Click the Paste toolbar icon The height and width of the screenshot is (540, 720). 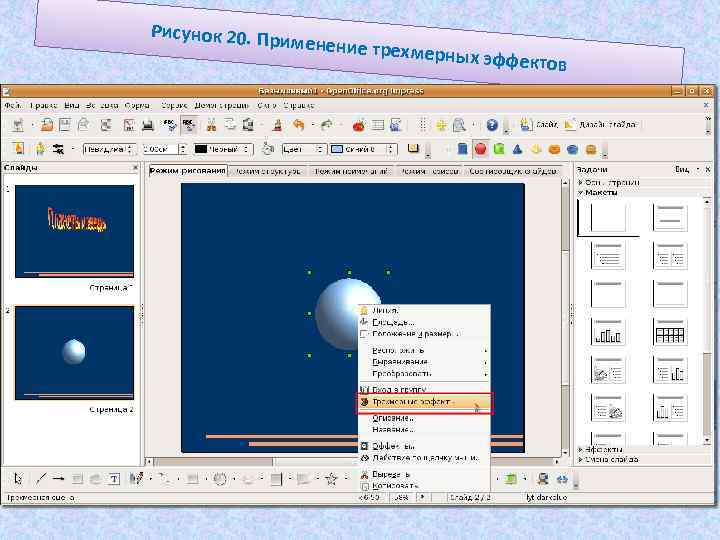(x=248, y=125)
